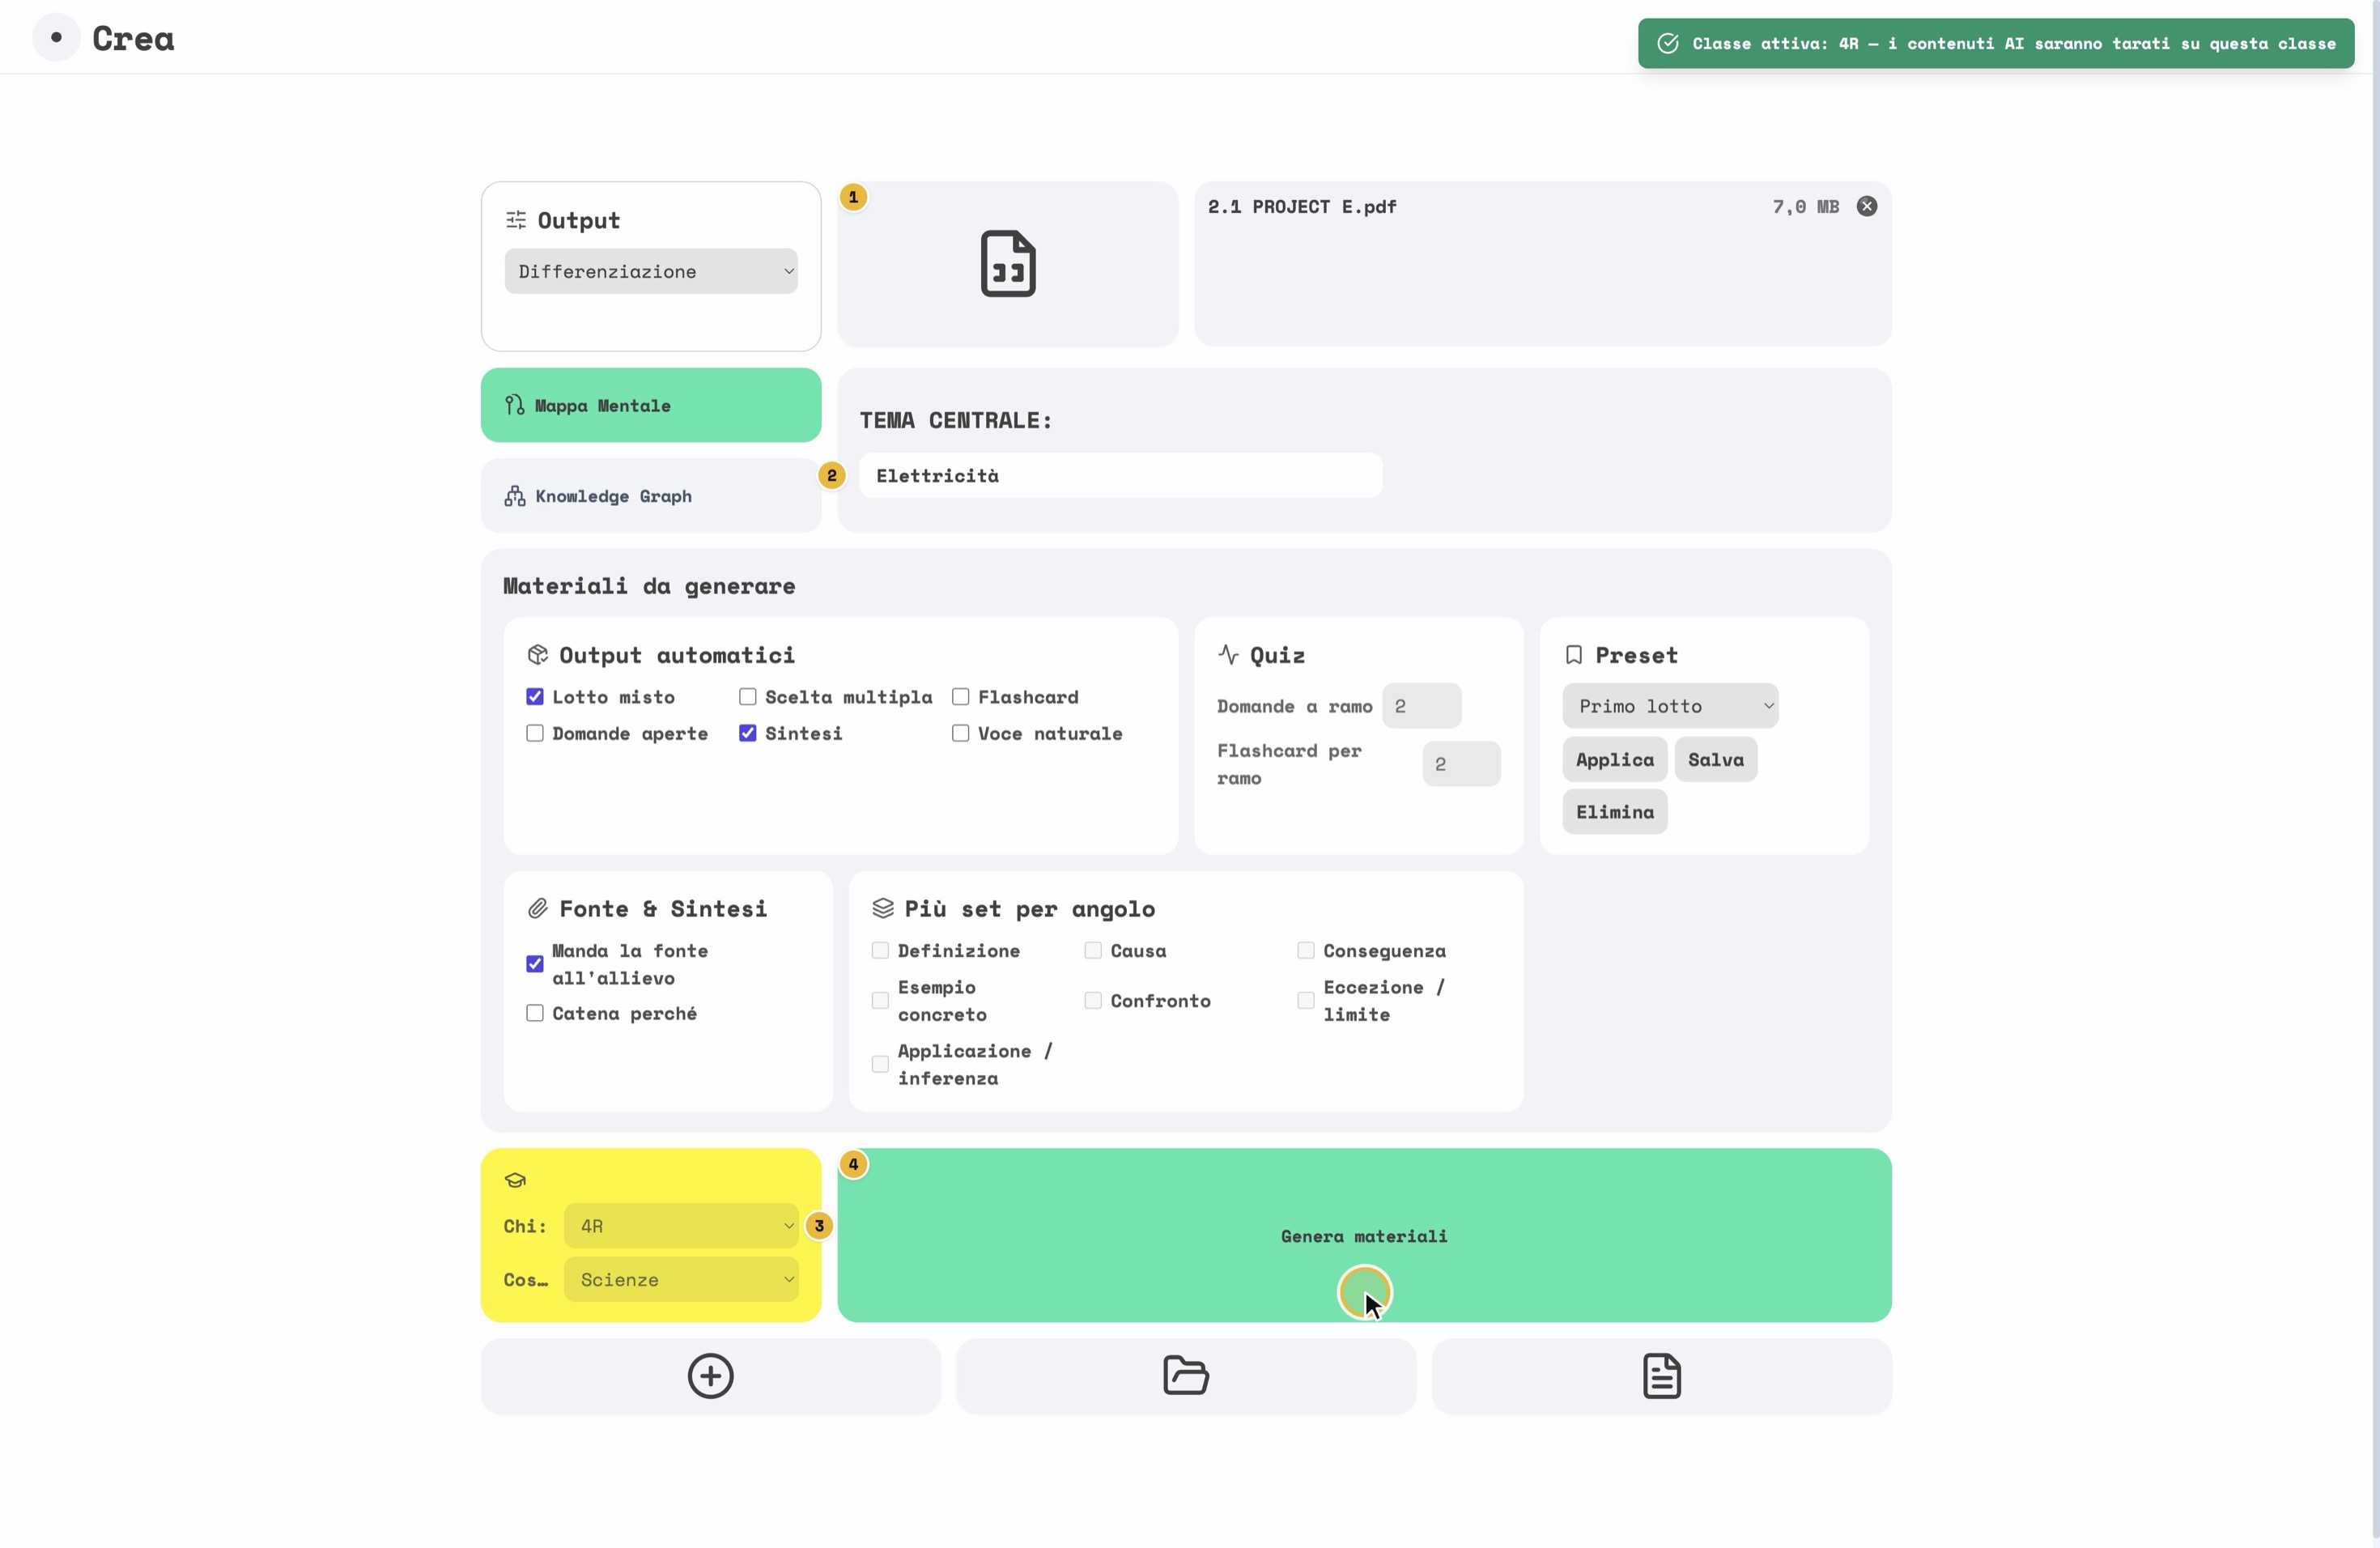The image size is (2380, 1548).
Task: Click the cube icon by Output automatici
Action: pyautogui.click(x=537, y=655)
